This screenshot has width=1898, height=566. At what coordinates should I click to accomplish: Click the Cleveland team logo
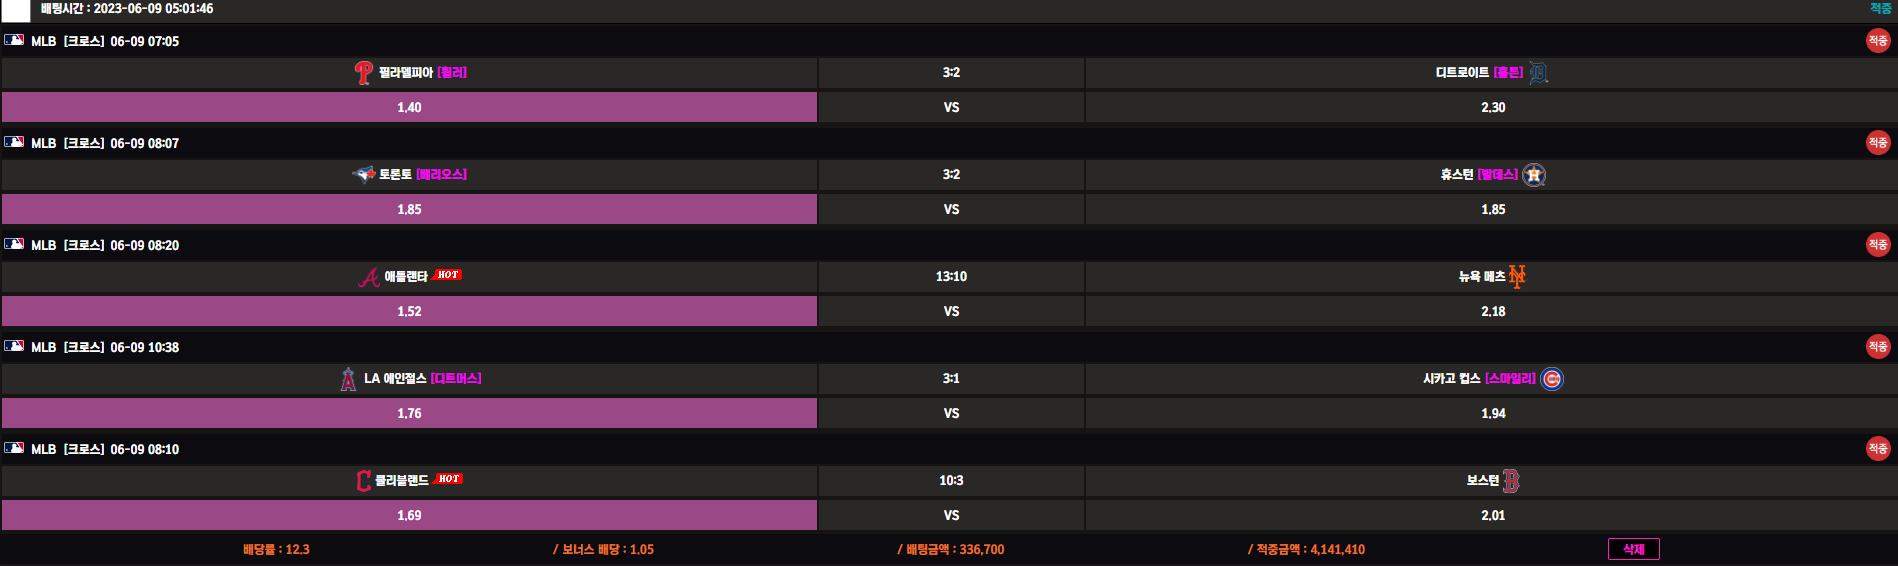click(363, 481)
